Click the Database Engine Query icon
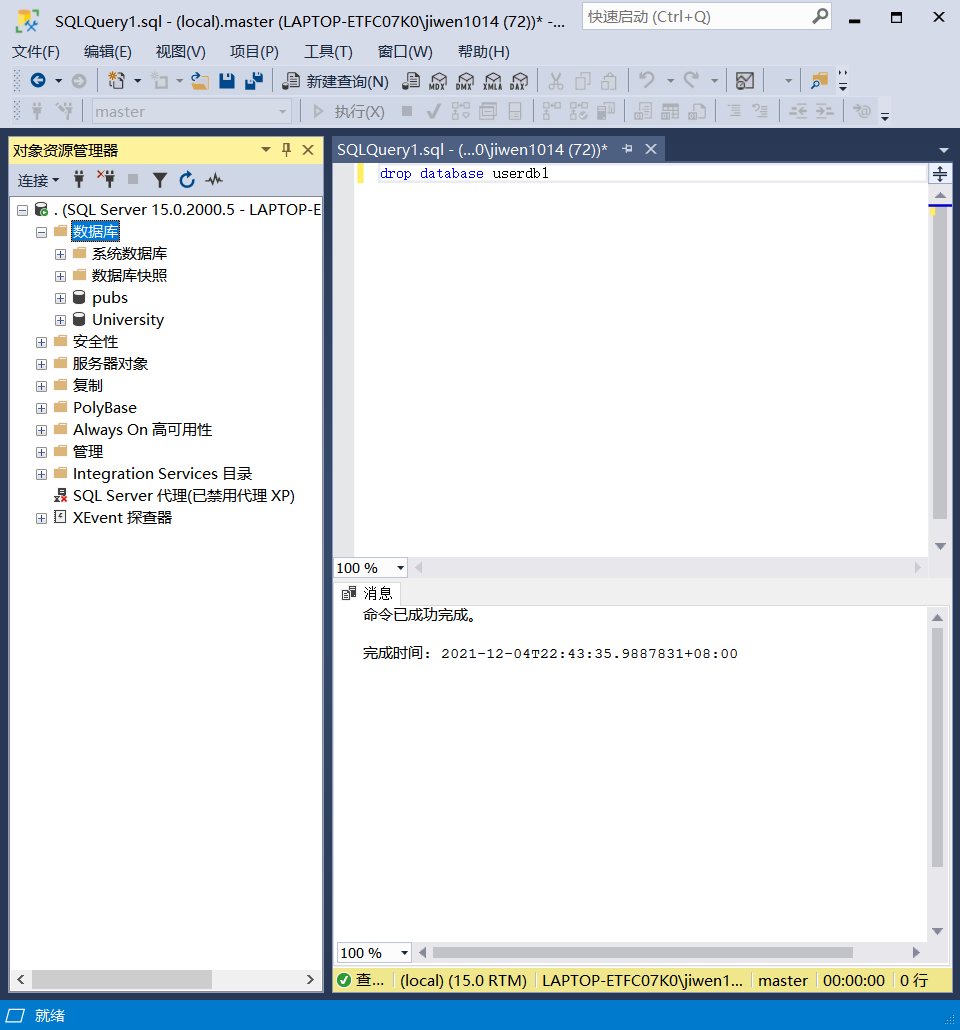This screenshot has height=1030, width=960. tap(411, 81)
